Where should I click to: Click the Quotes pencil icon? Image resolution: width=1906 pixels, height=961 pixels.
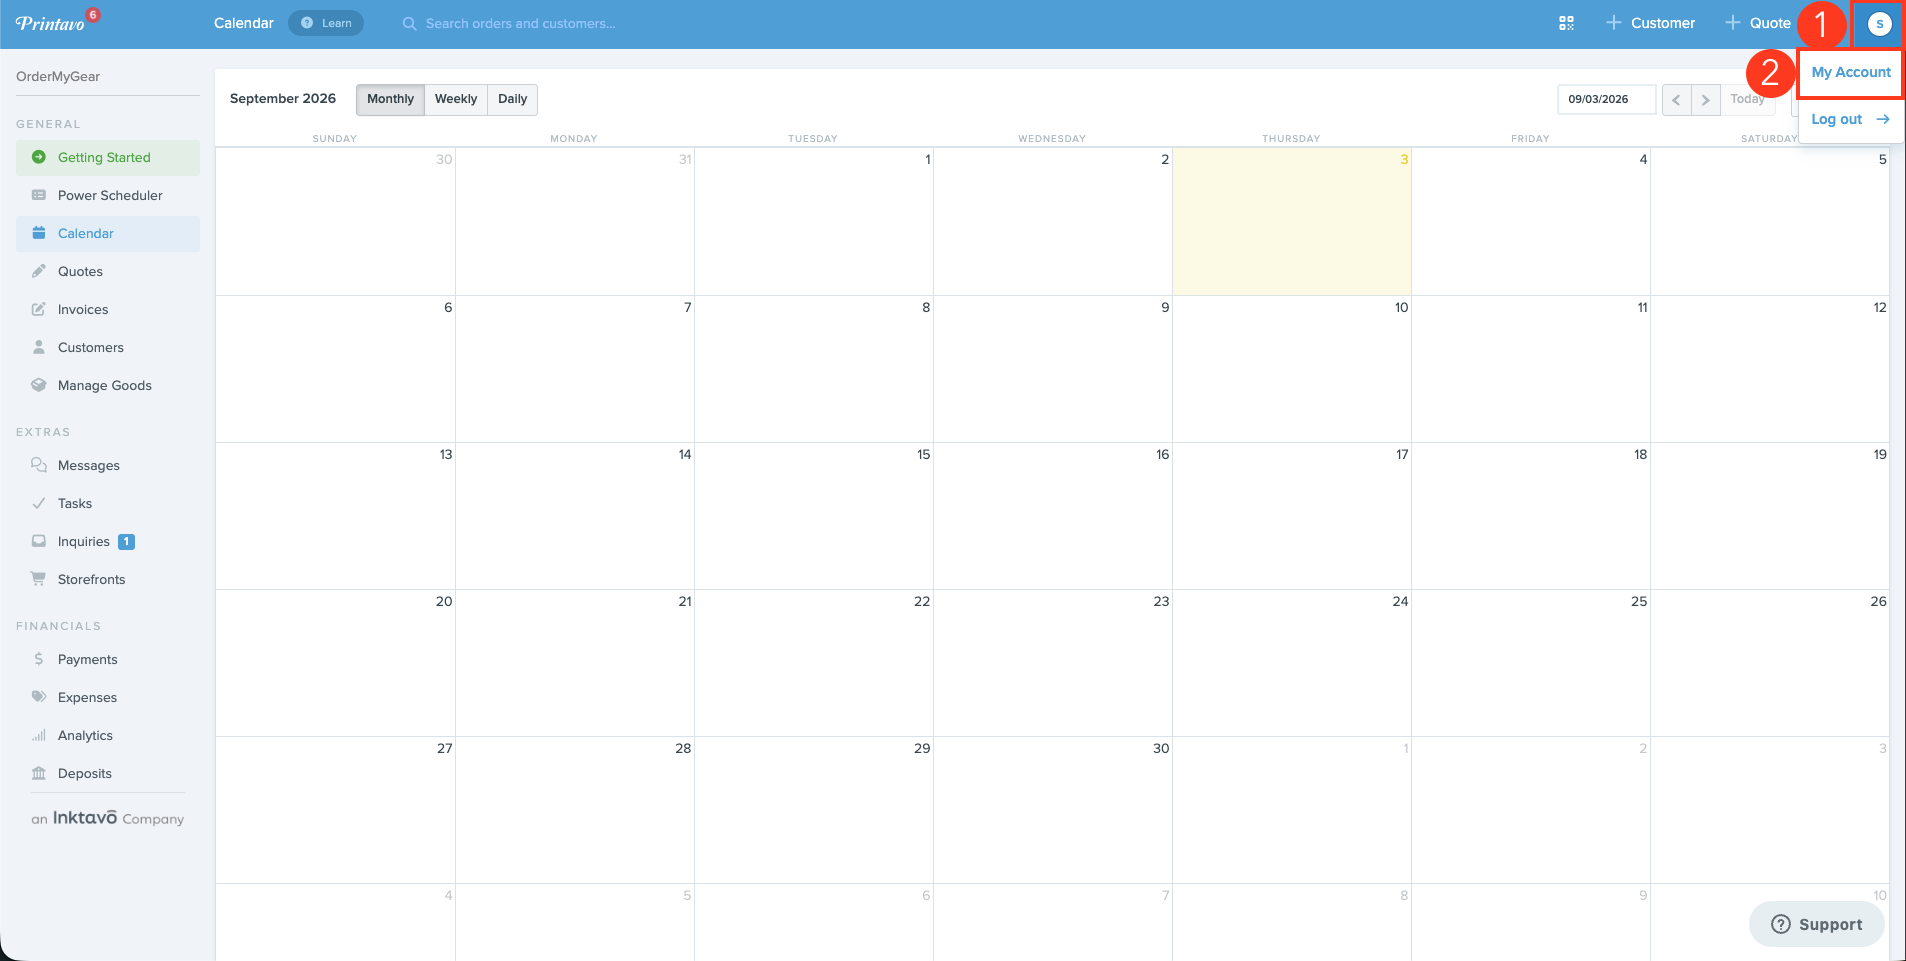[39, 271]
